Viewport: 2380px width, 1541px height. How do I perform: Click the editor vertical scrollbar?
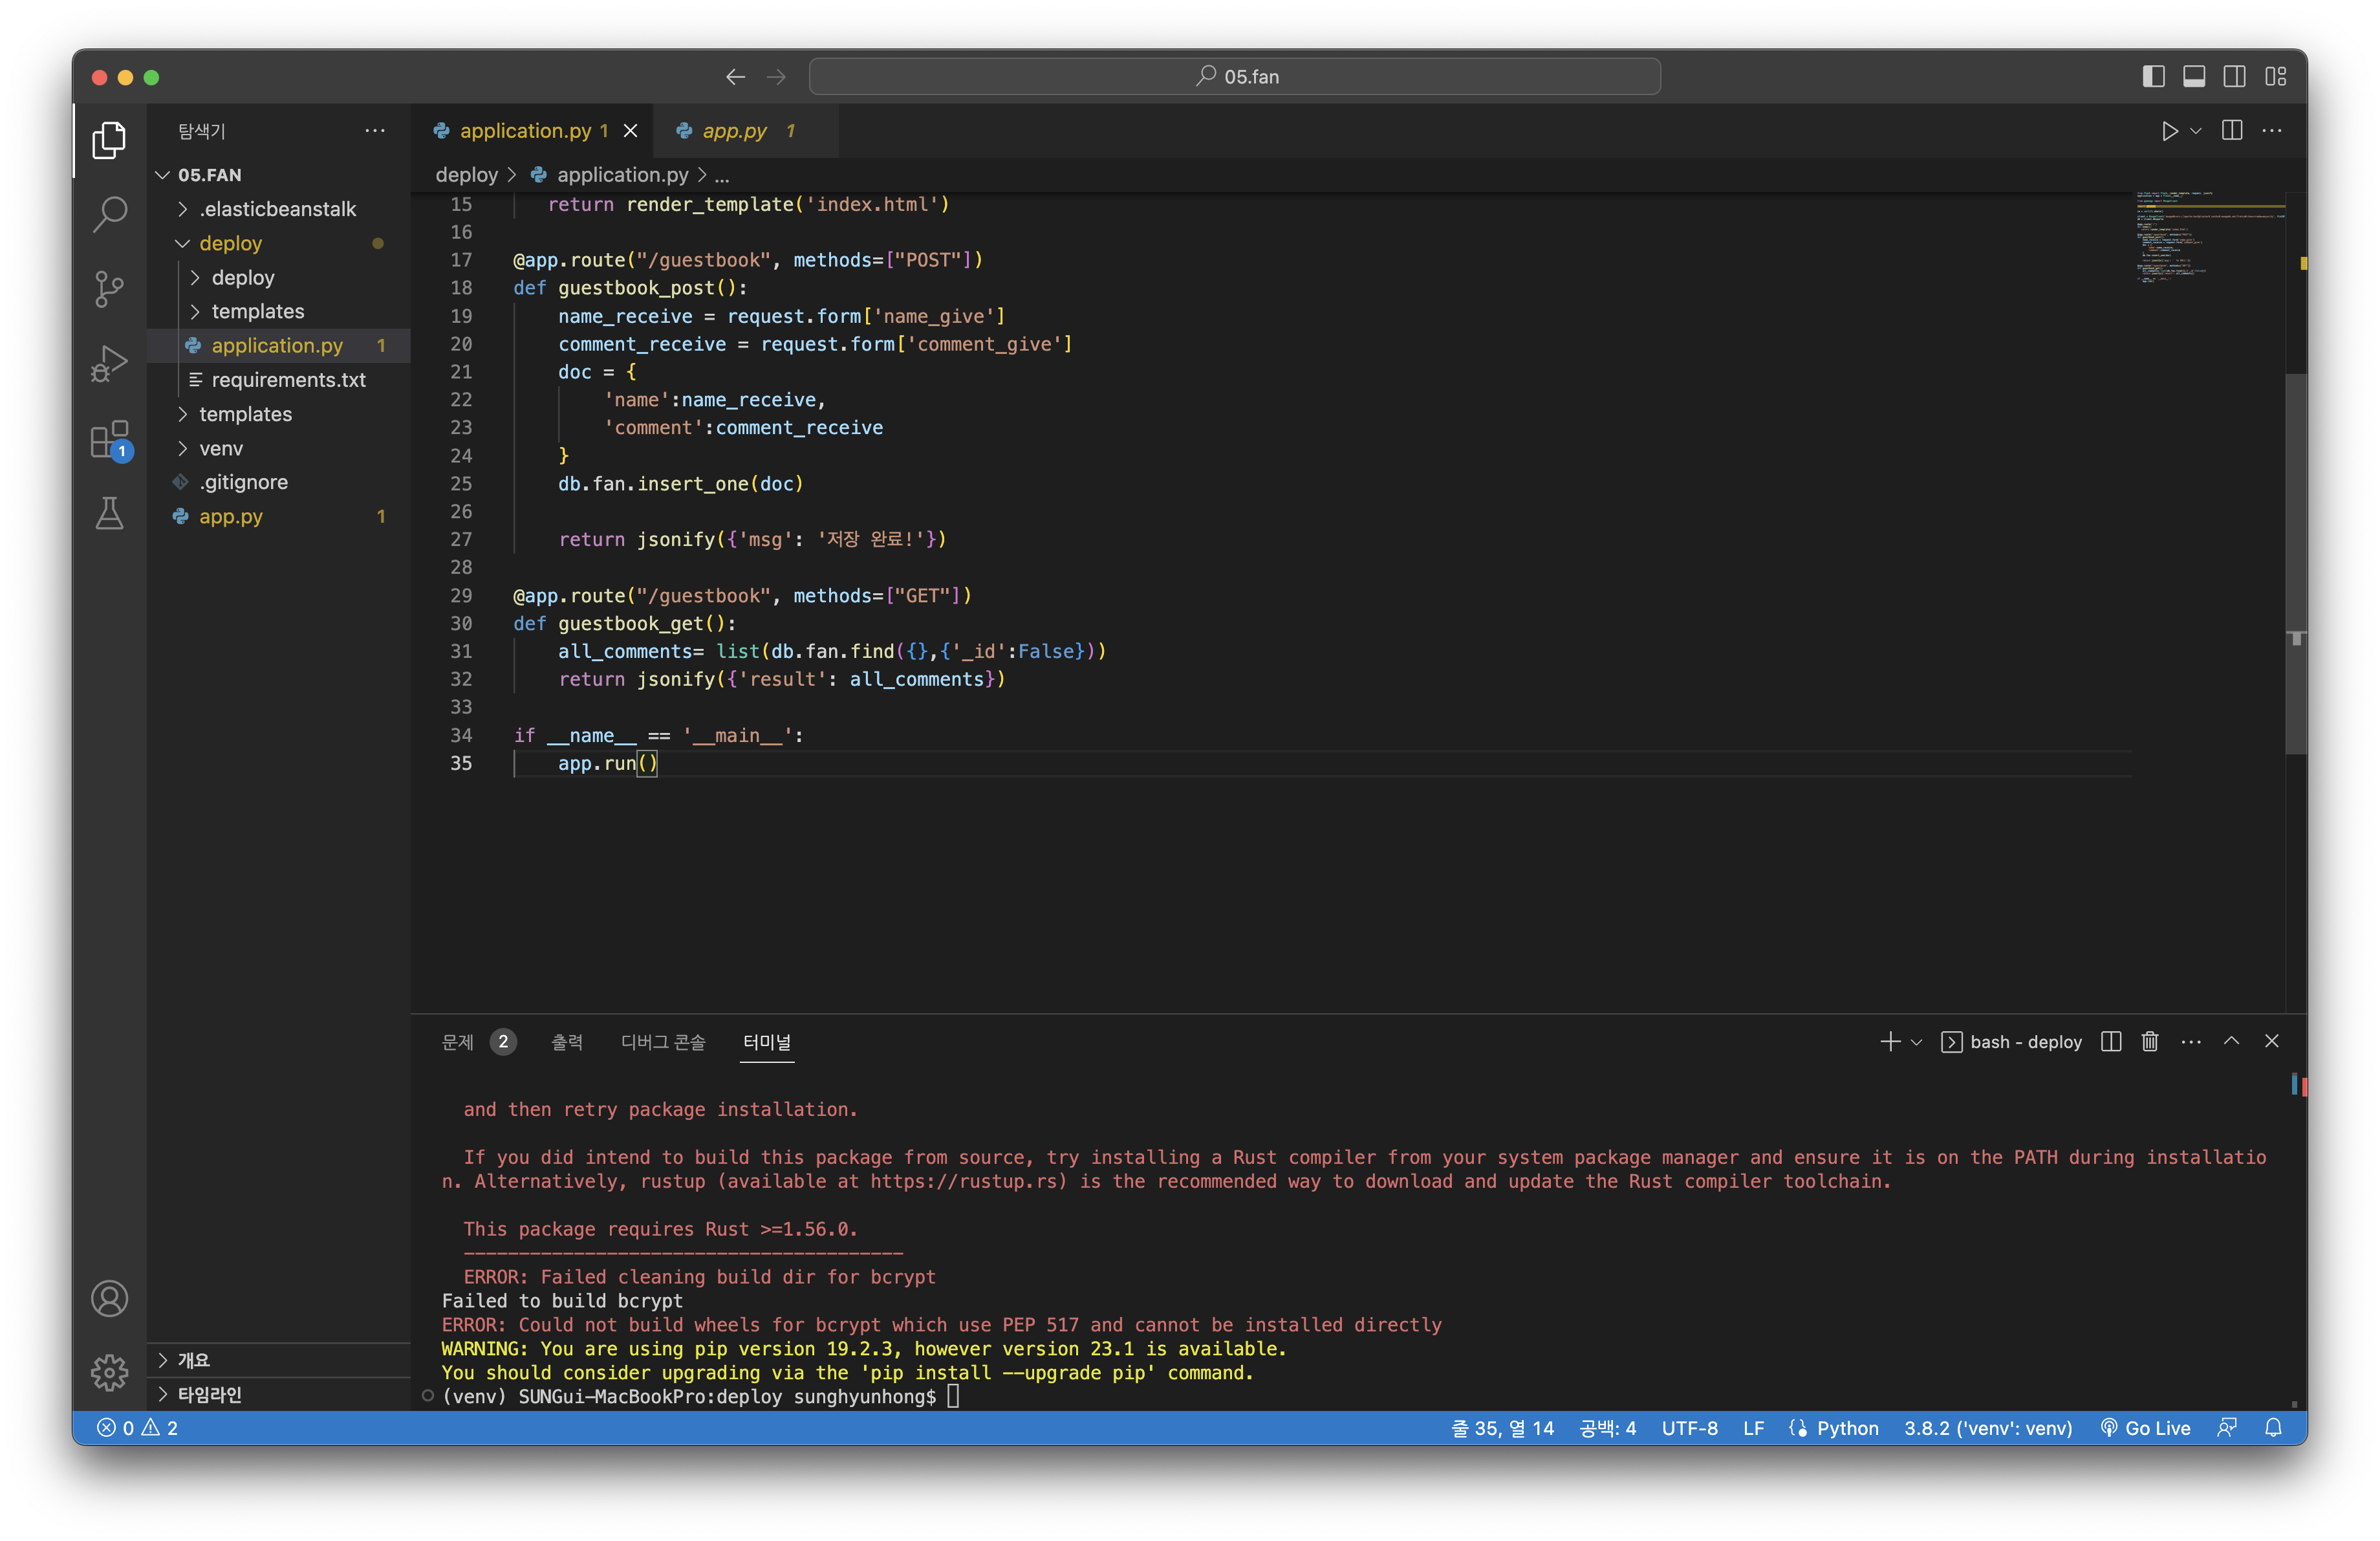pyautogui.click(x=2296, y=563)
